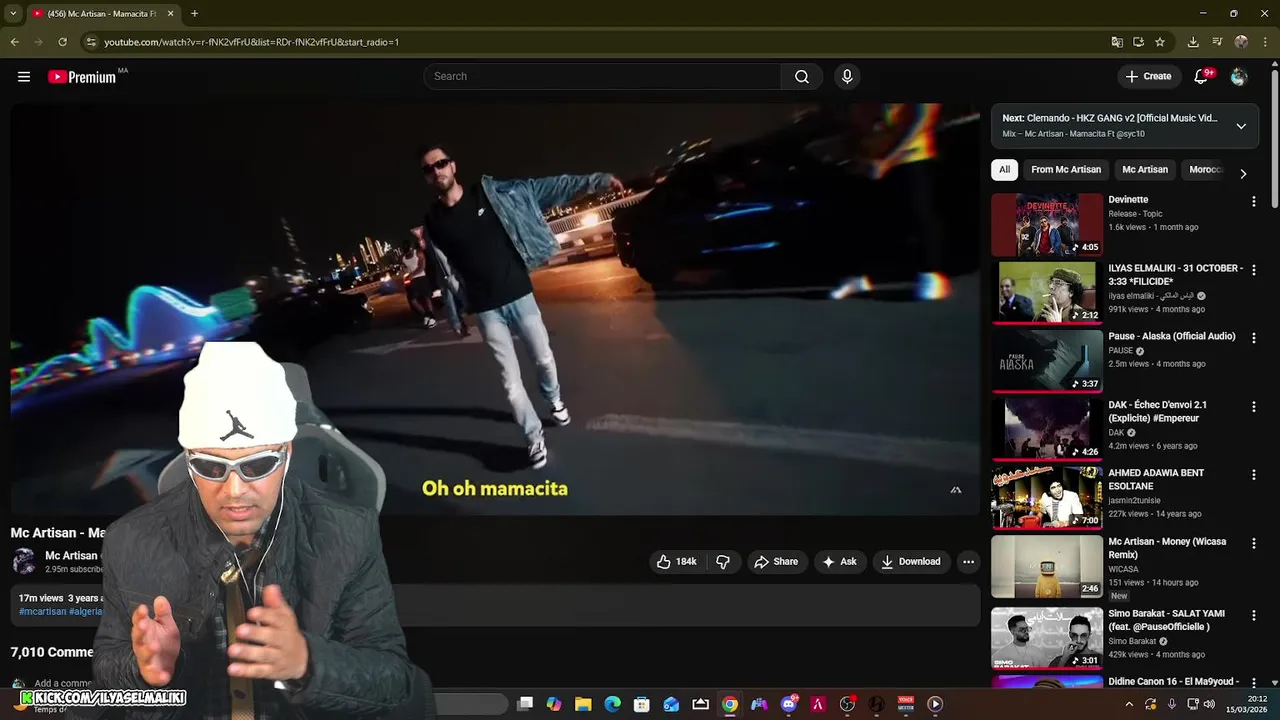
Task: Open the YouTube hamburger guide menu
Action: tap(24, 76)
